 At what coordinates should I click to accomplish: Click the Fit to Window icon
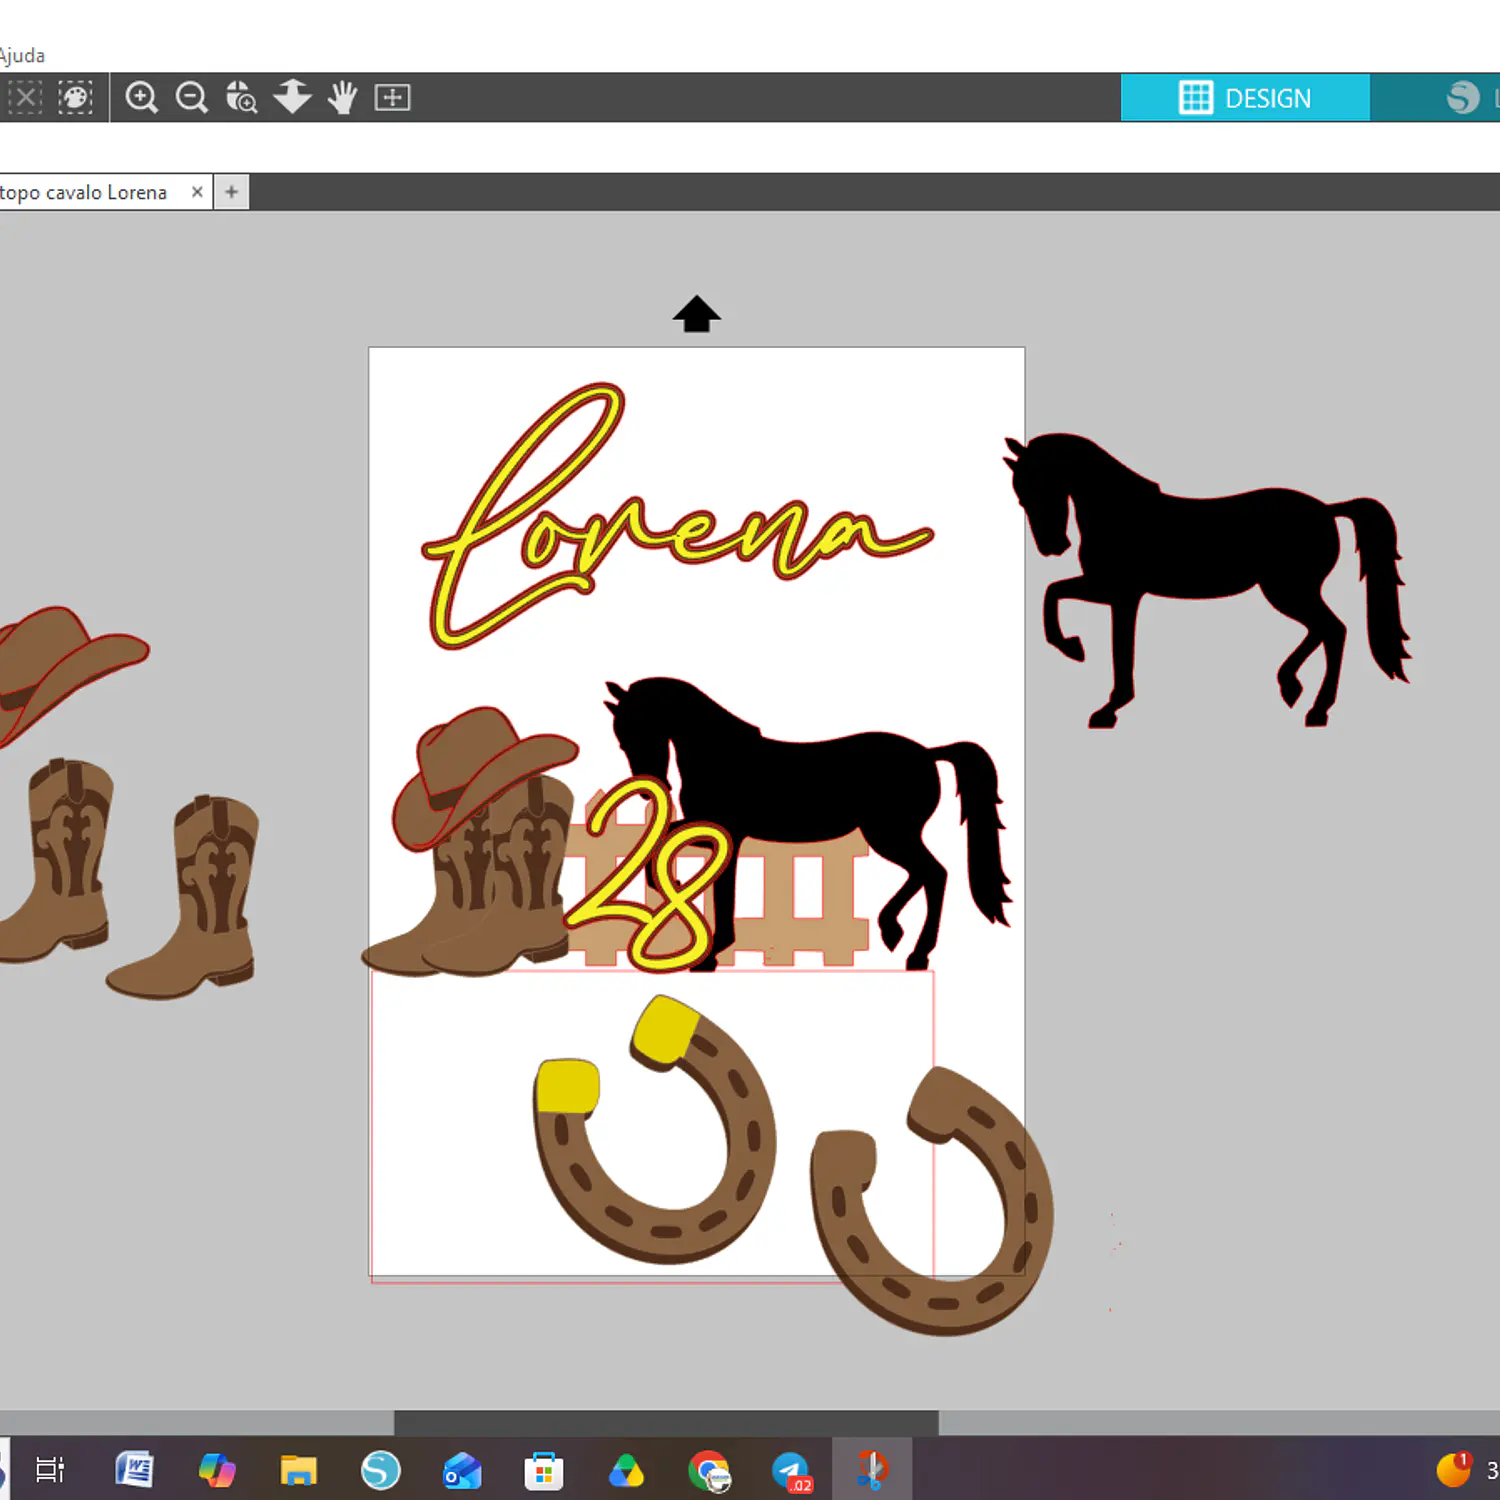tap(392, 97)
